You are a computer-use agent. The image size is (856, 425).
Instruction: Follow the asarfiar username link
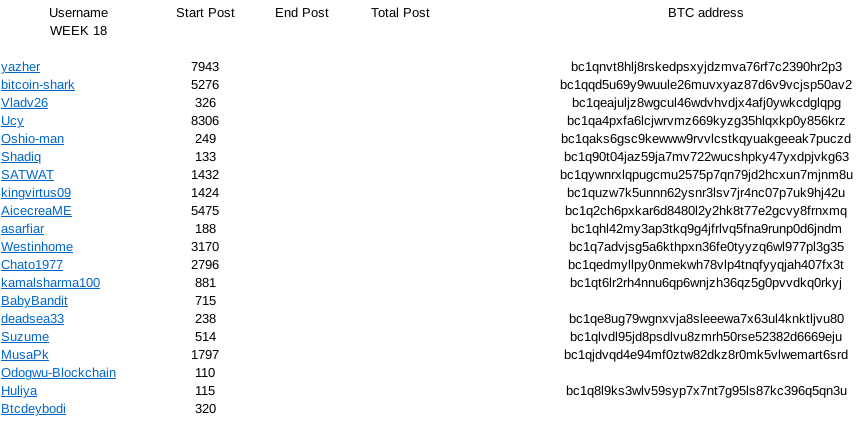click(22, 229)
